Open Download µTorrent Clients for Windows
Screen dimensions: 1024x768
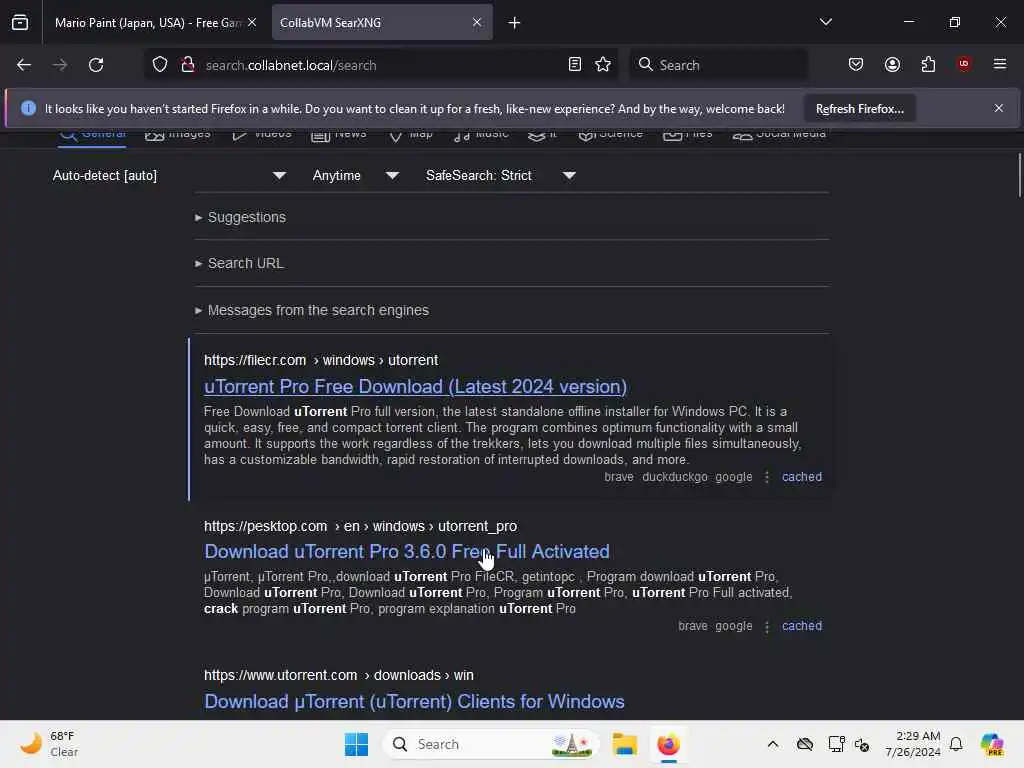coord(414,701)
